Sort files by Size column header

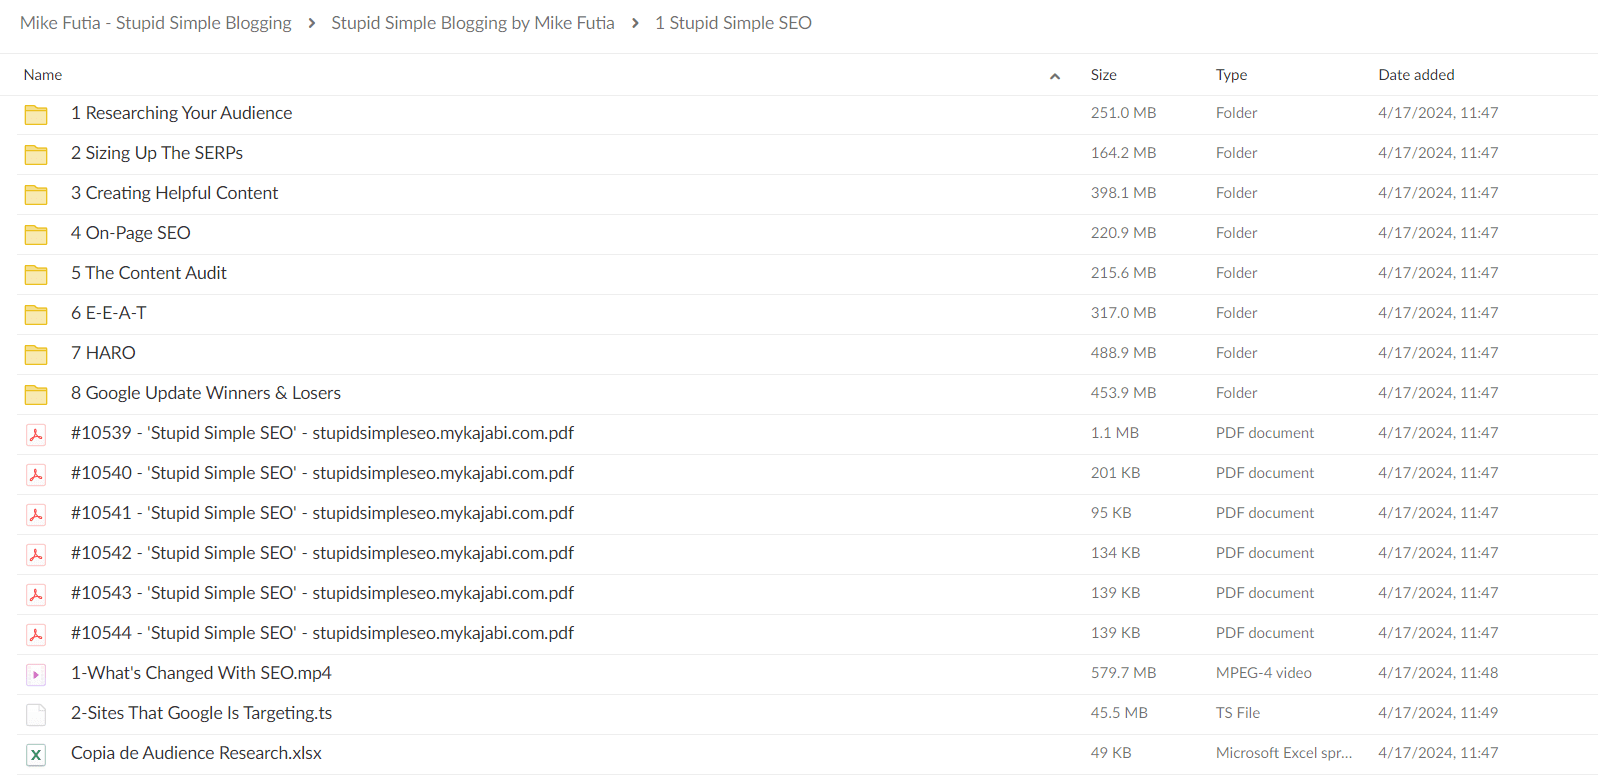coord(1104,75)
